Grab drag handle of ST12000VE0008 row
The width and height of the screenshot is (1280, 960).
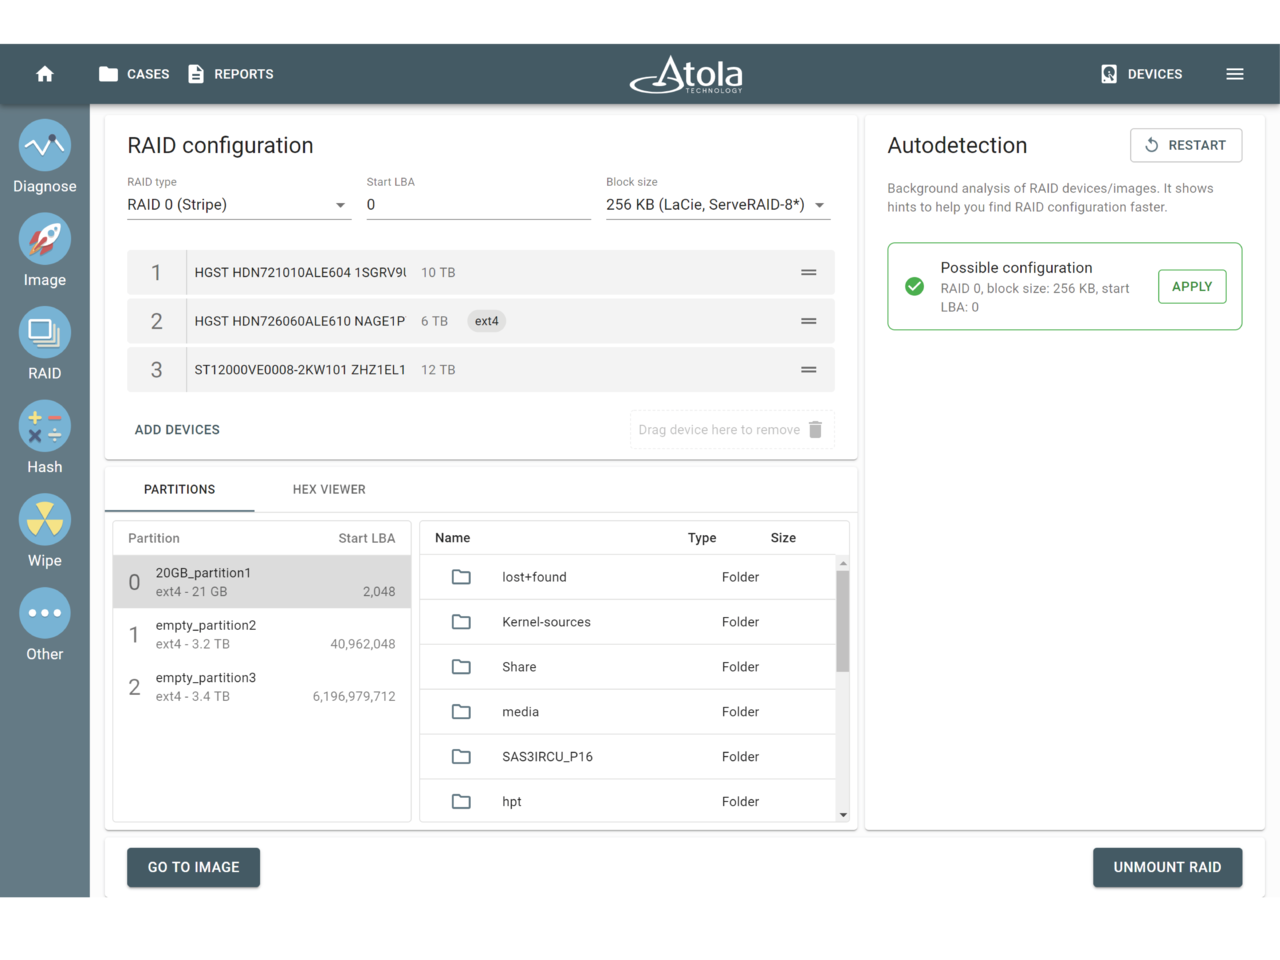[x=809, y=370]
